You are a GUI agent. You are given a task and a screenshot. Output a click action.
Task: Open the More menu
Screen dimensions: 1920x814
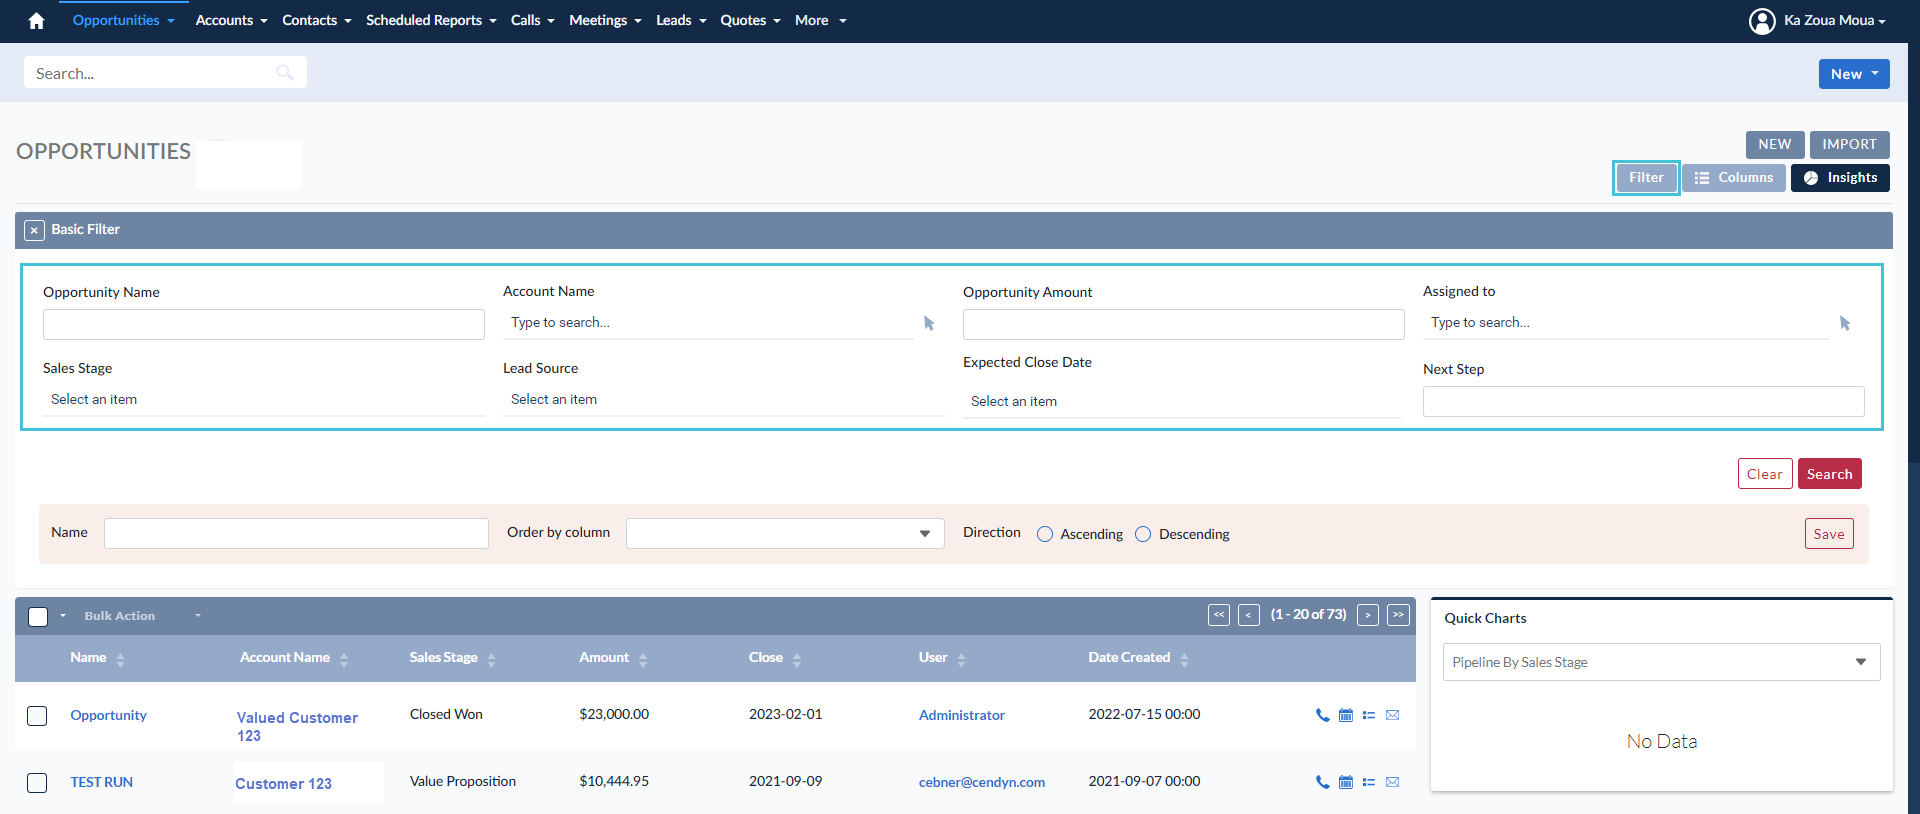tap(821, 21)
